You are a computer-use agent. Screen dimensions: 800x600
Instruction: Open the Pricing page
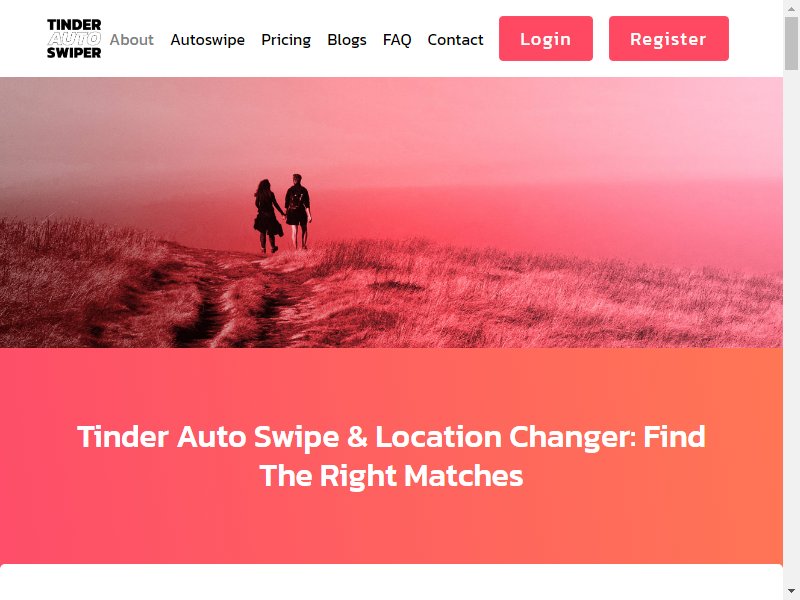click(286, 39)
